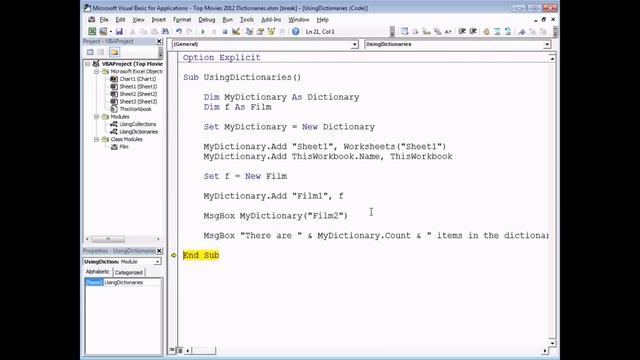
Task: Click the View Microsoft Excel icon
Action: tap(92, 31)
